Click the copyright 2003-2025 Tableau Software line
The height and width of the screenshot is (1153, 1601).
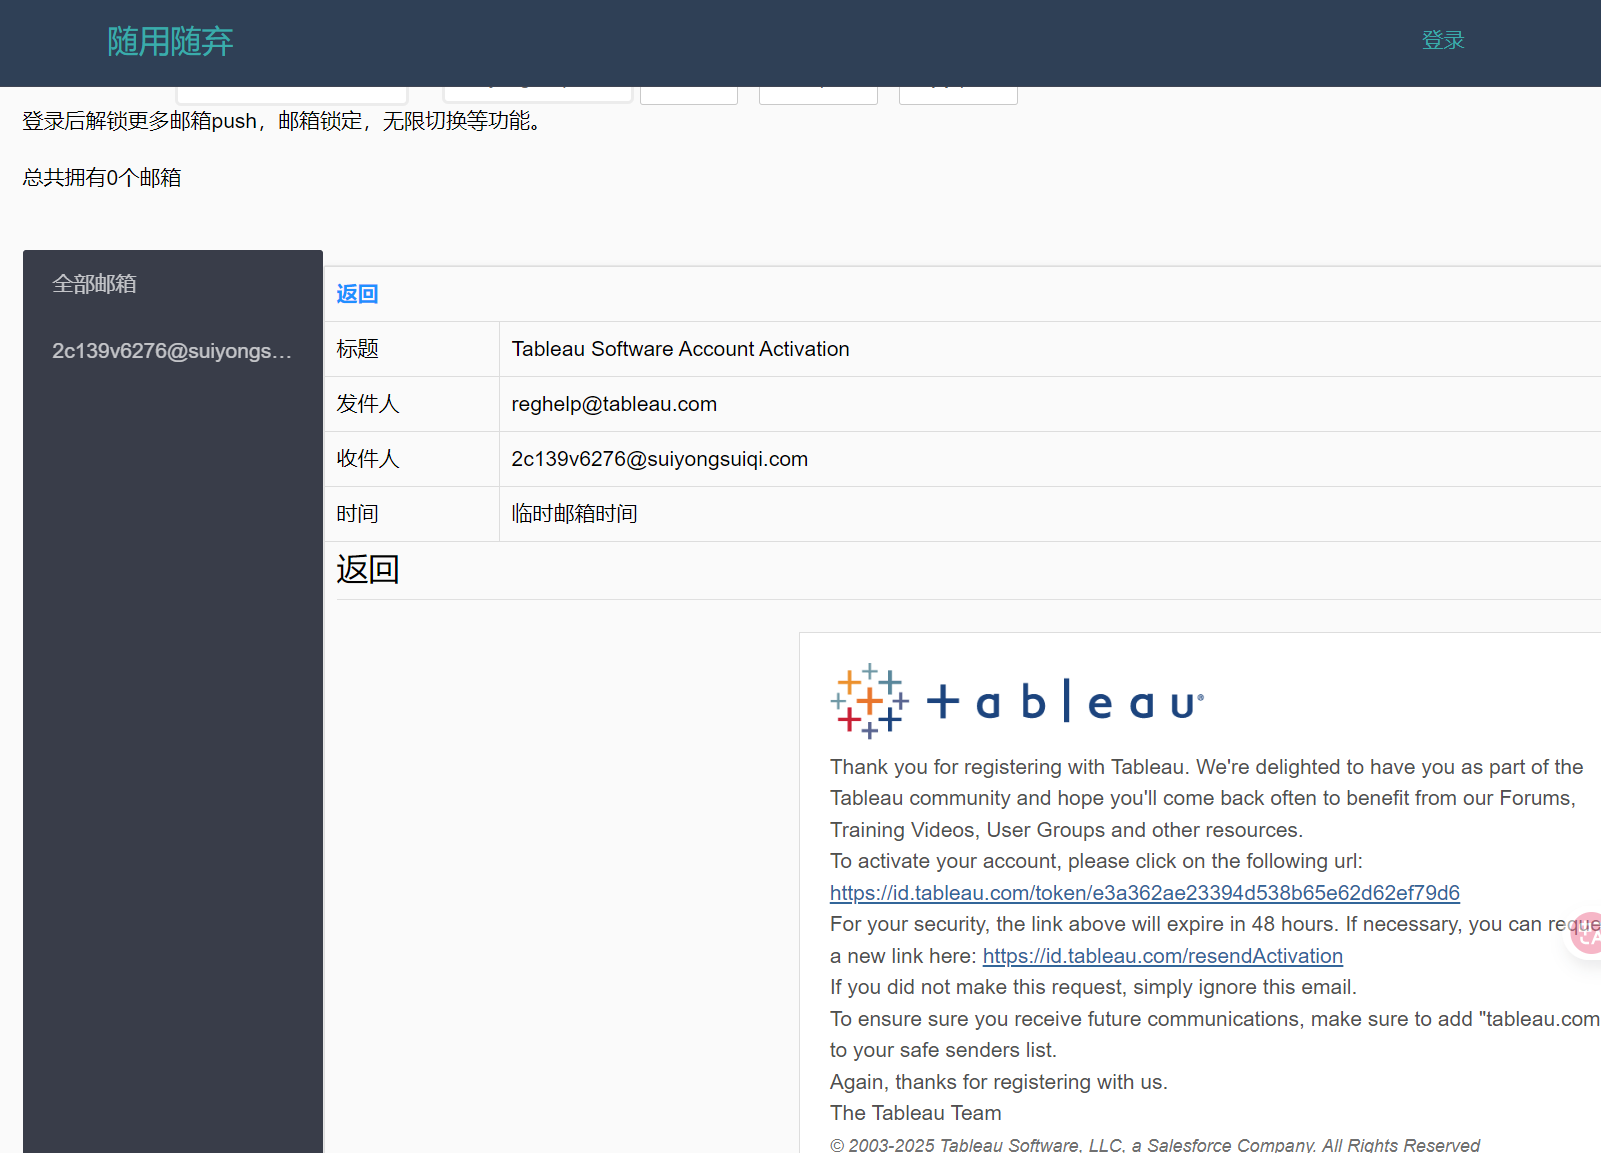pos(1155,1145)
